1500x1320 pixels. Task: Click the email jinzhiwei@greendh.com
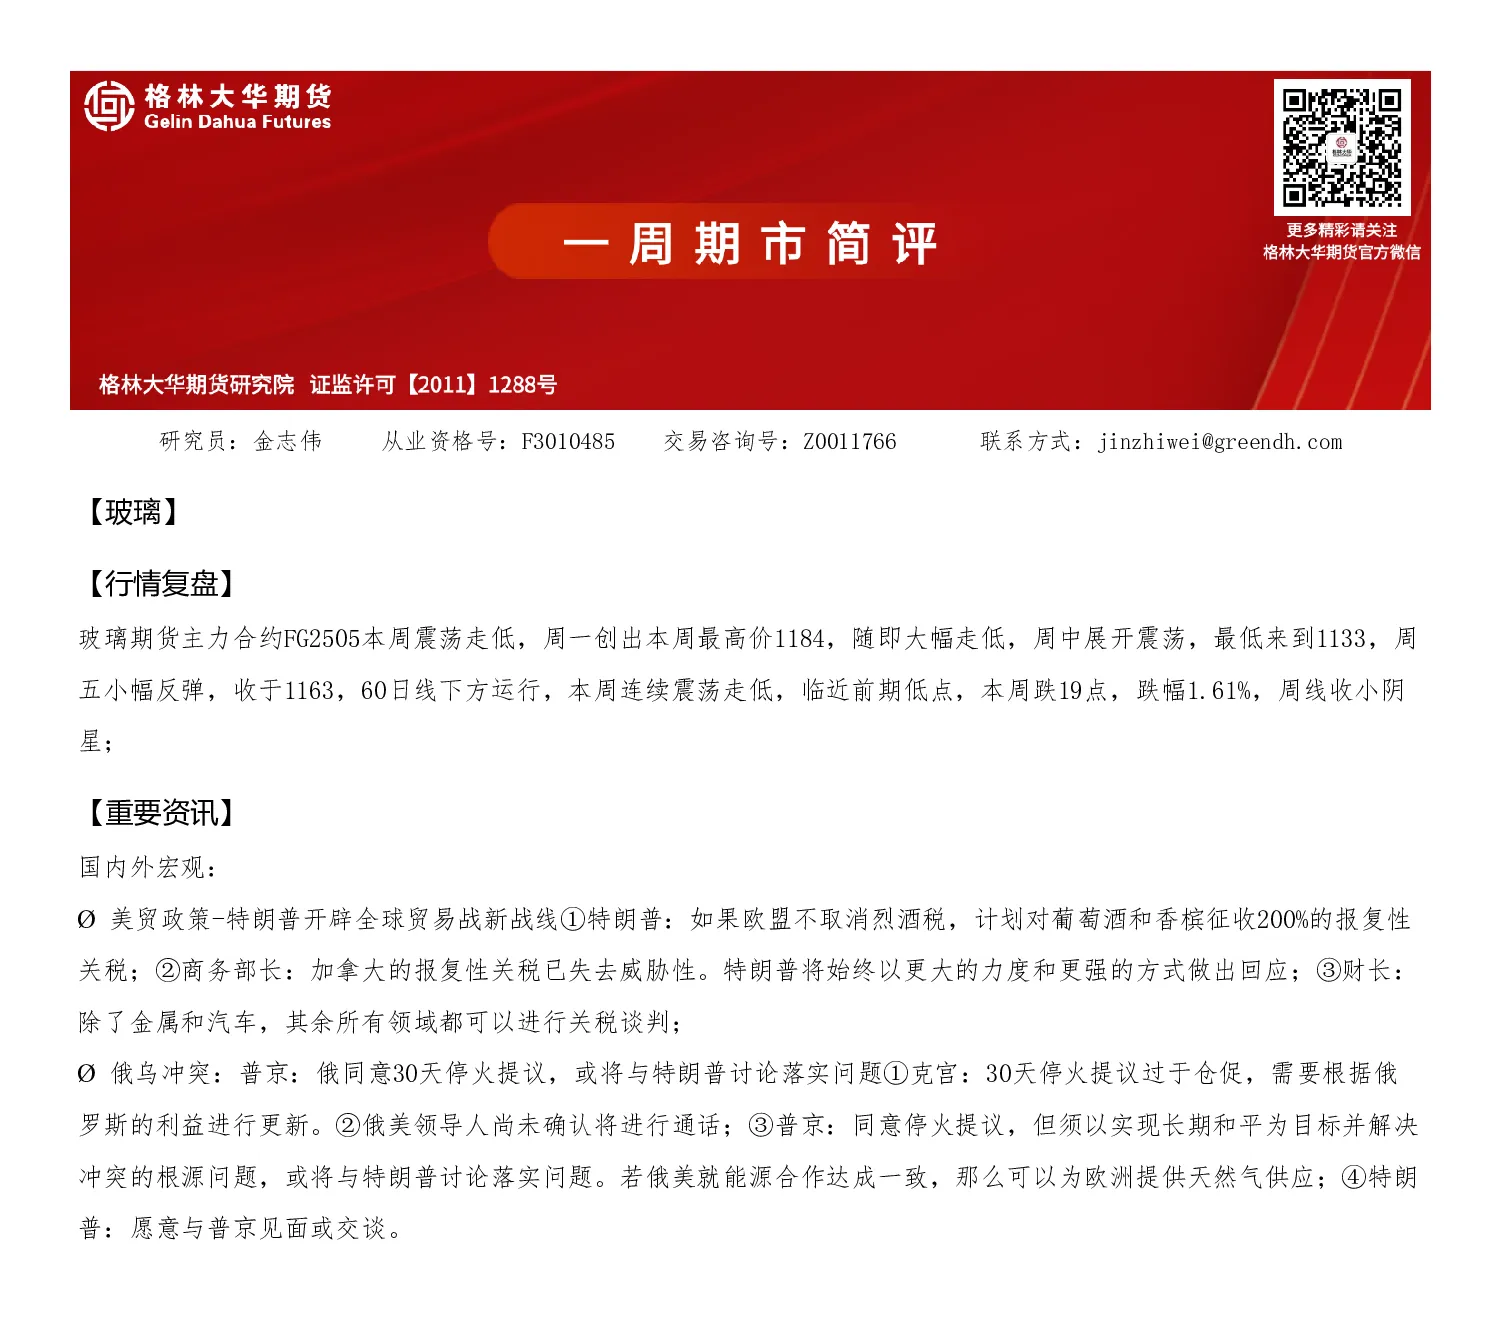point(1220,442)
